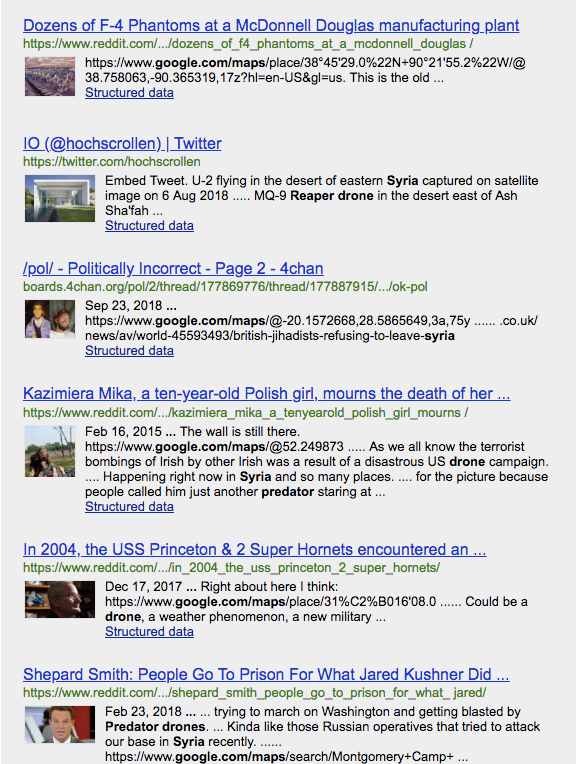Click the Shepard Smith news anchor thumbnail

[x=60, y=725]
